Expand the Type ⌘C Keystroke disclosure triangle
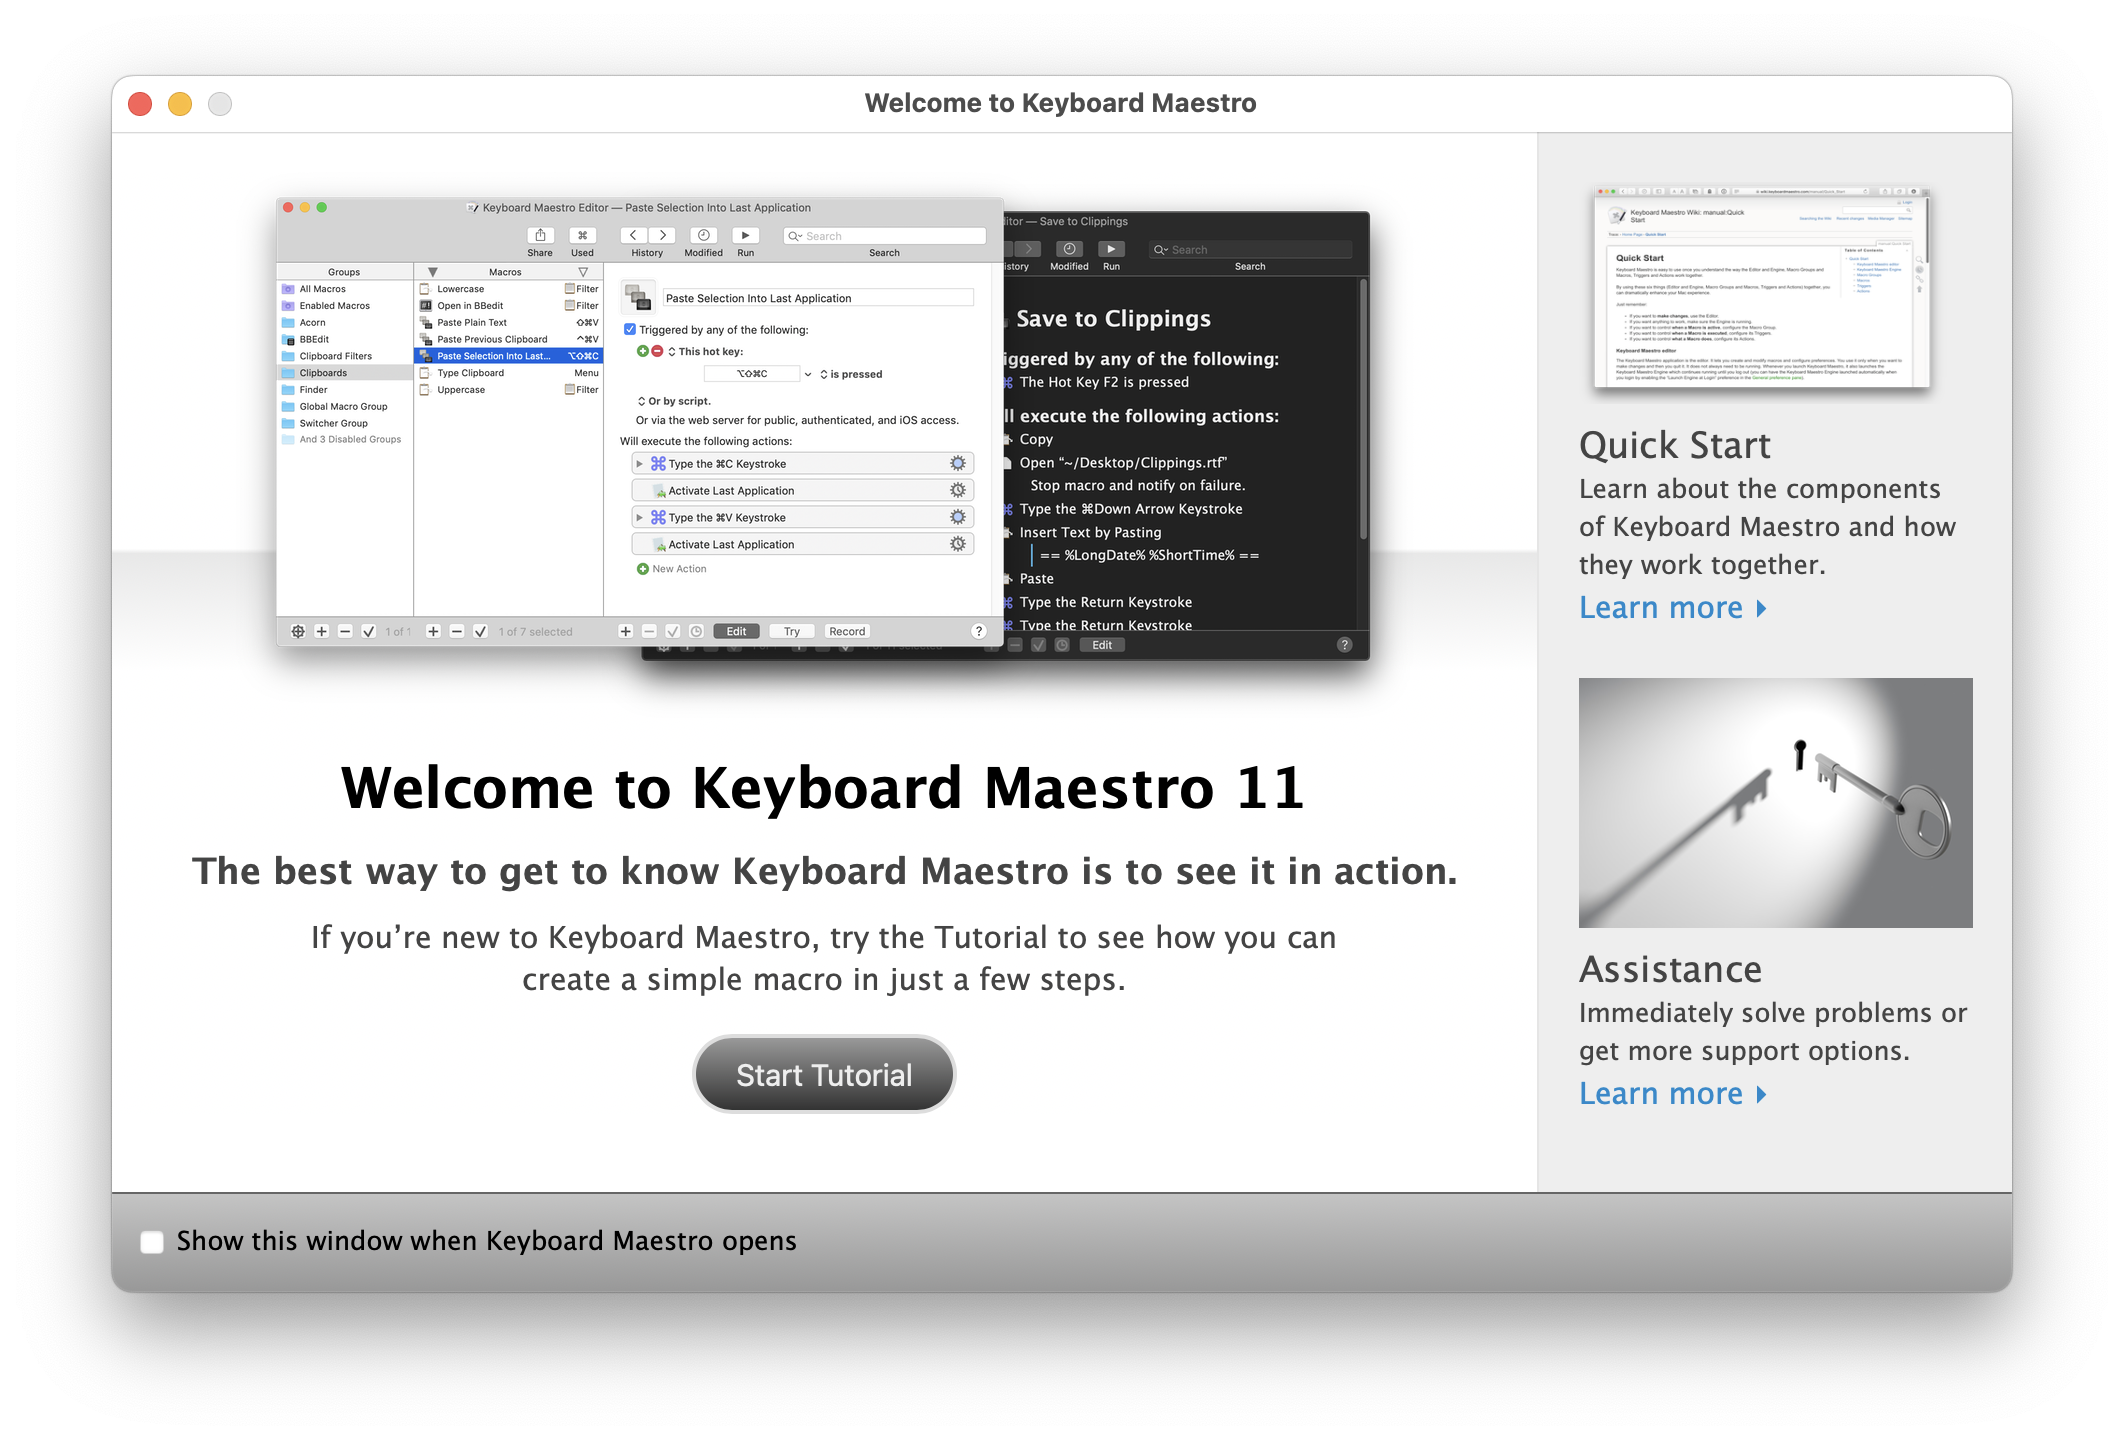Screen dimensions: 2124x1440 coord(640,464)
